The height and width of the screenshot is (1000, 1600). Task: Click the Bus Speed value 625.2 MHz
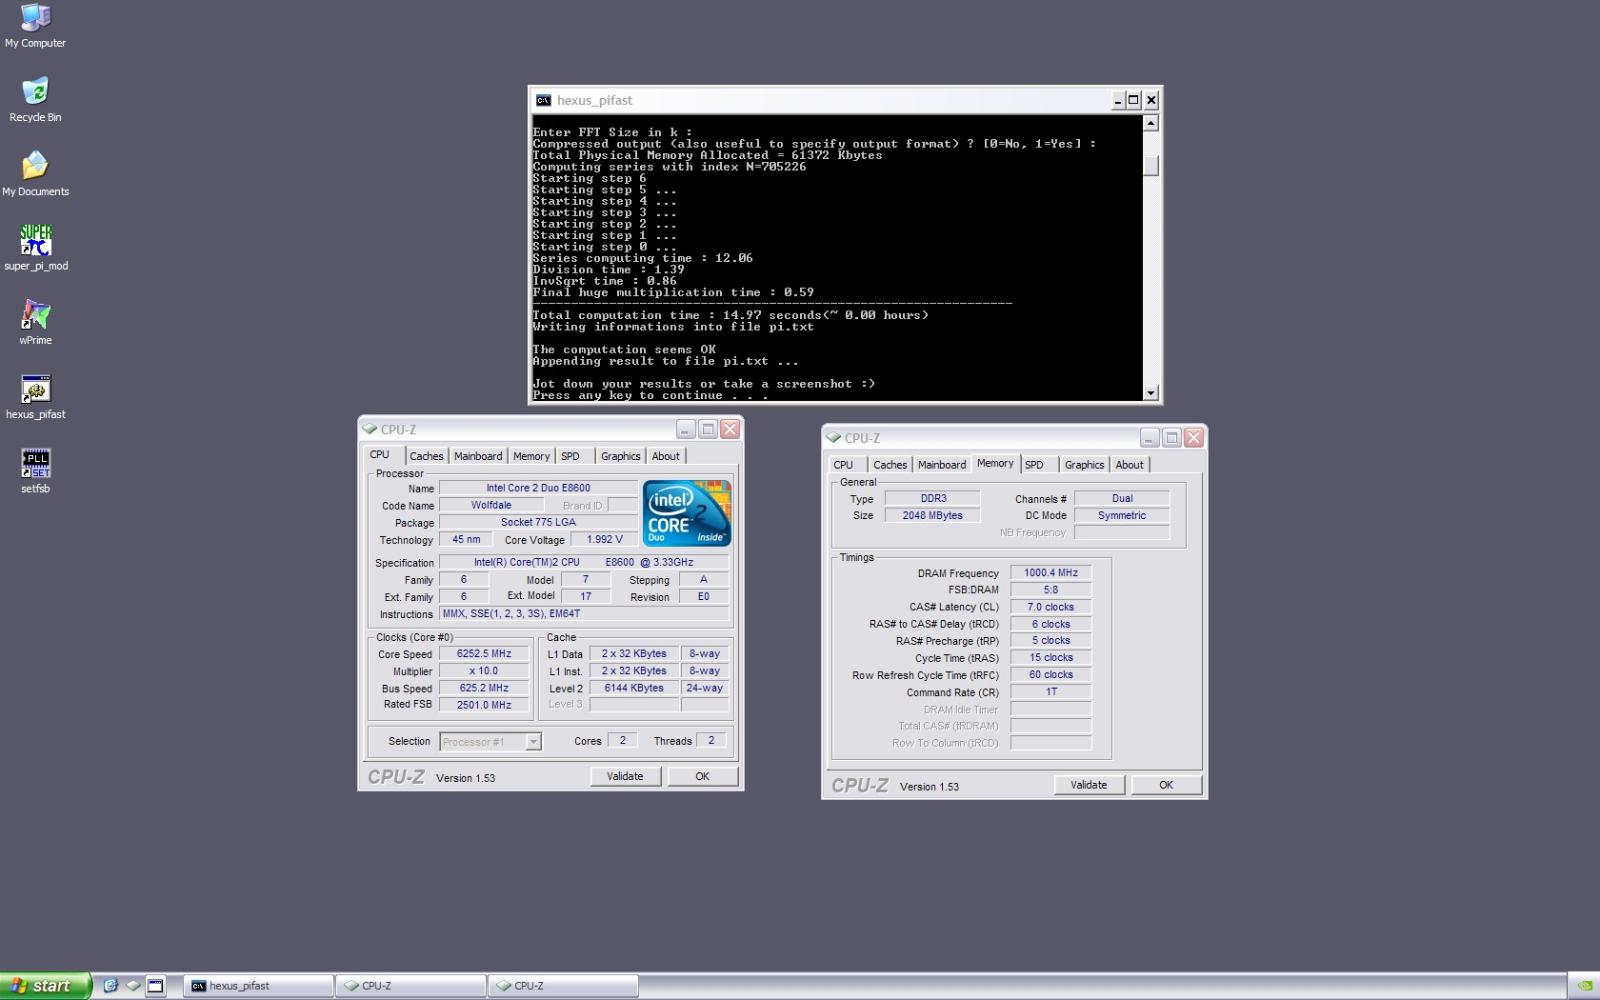click(x=484, y=688)
